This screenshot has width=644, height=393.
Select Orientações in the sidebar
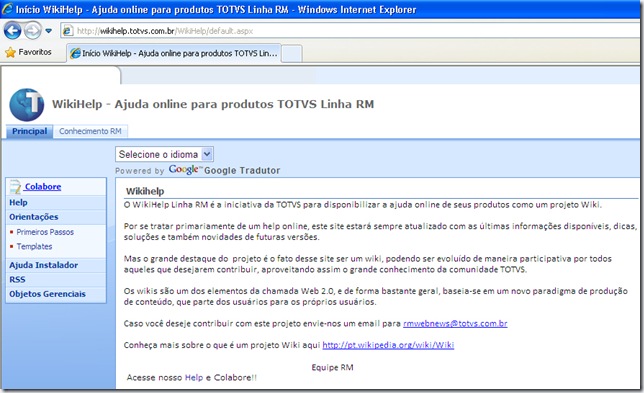point(34,217)
